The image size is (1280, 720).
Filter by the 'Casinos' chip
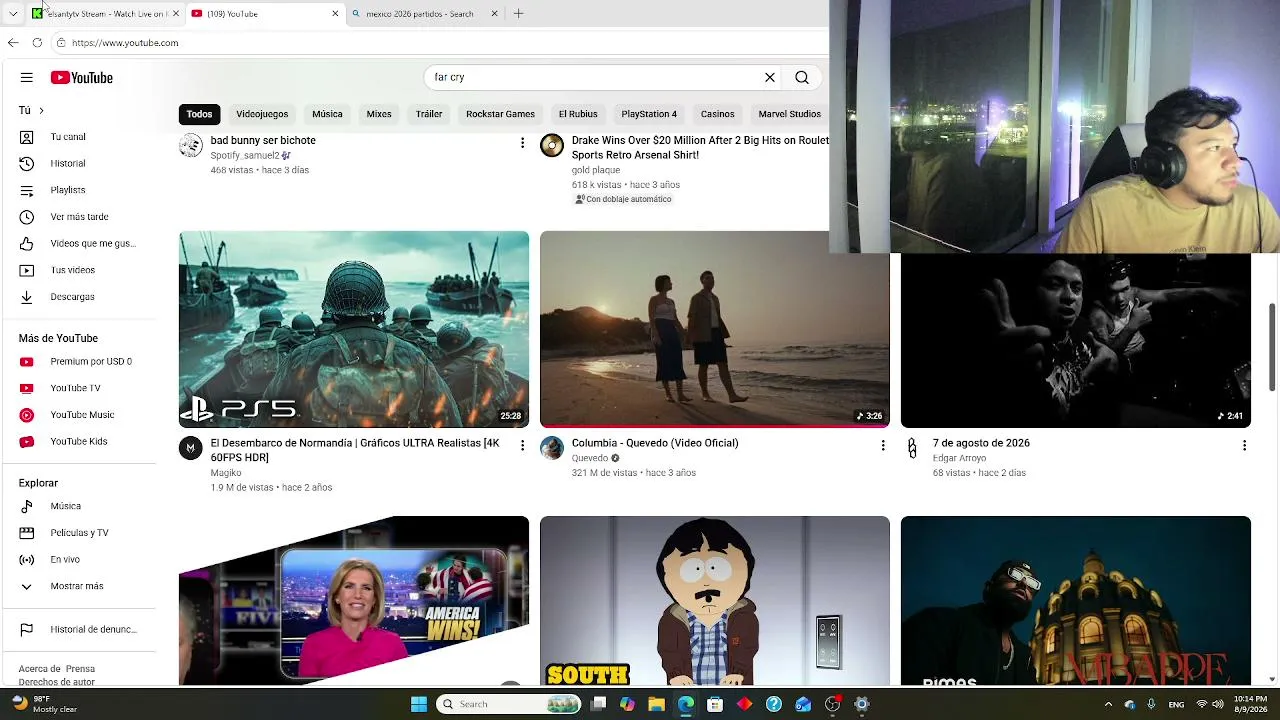click(717, 114)
